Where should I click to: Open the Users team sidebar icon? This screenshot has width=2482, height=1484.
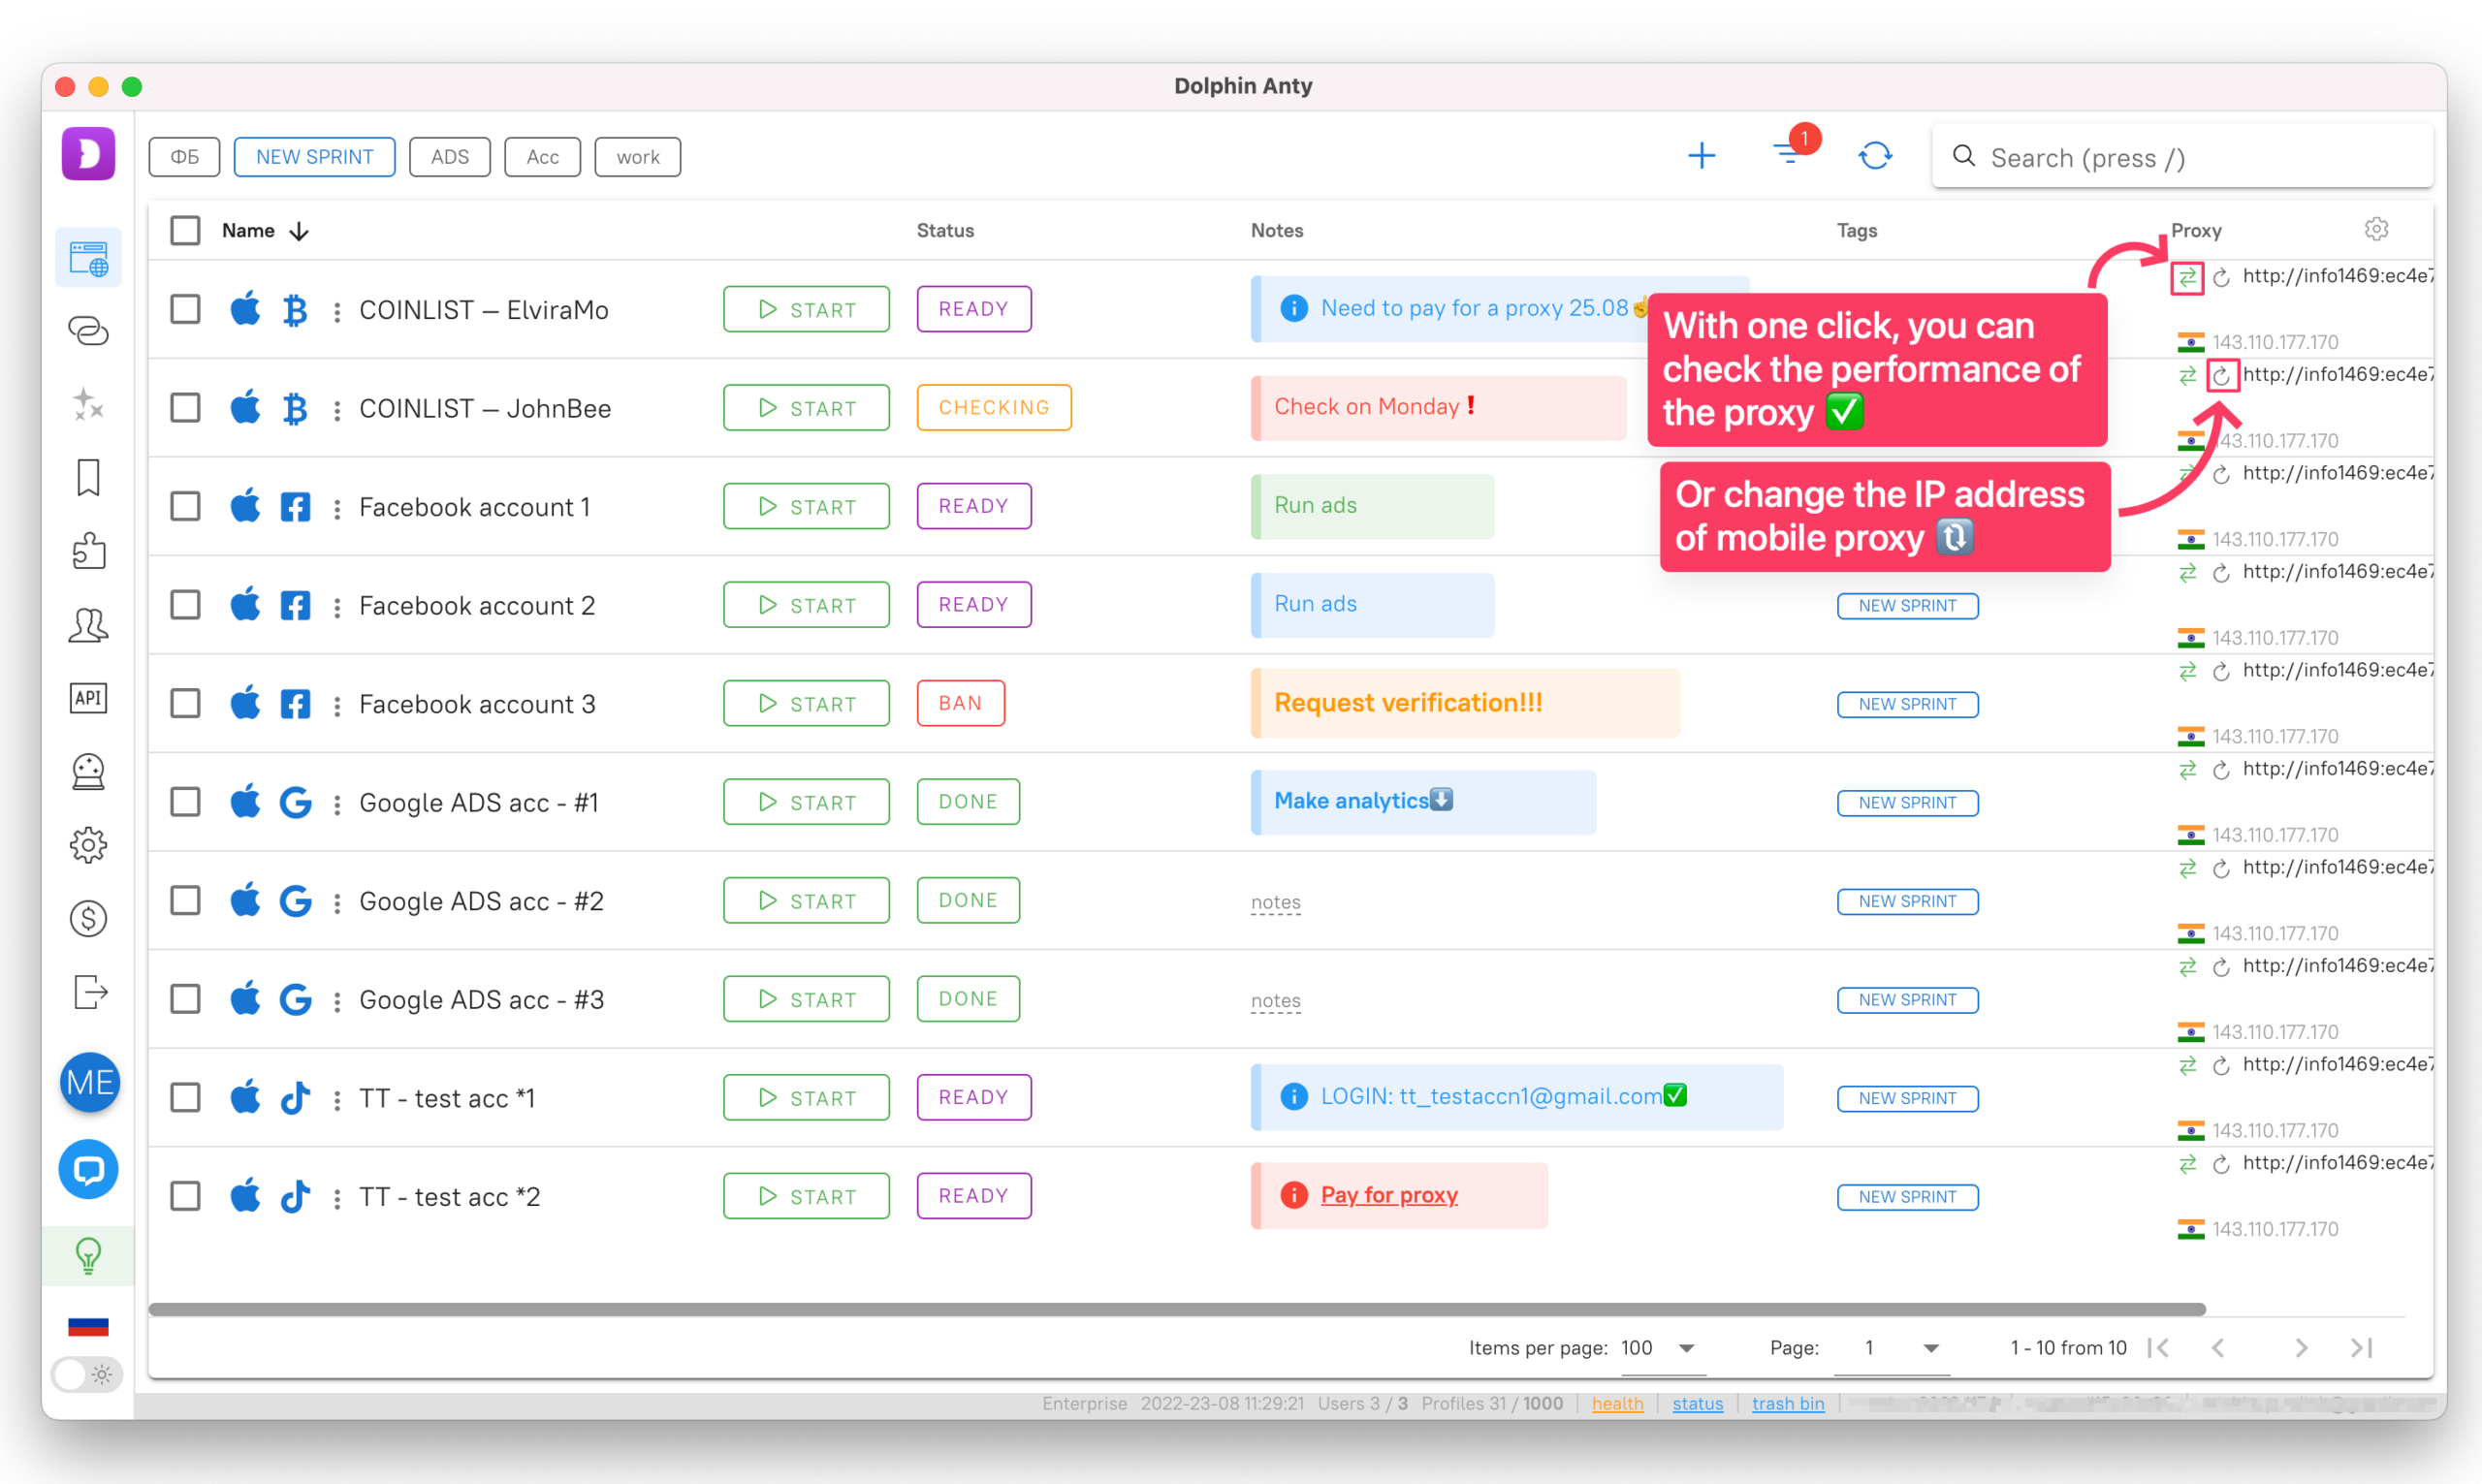tap(88, 624)
